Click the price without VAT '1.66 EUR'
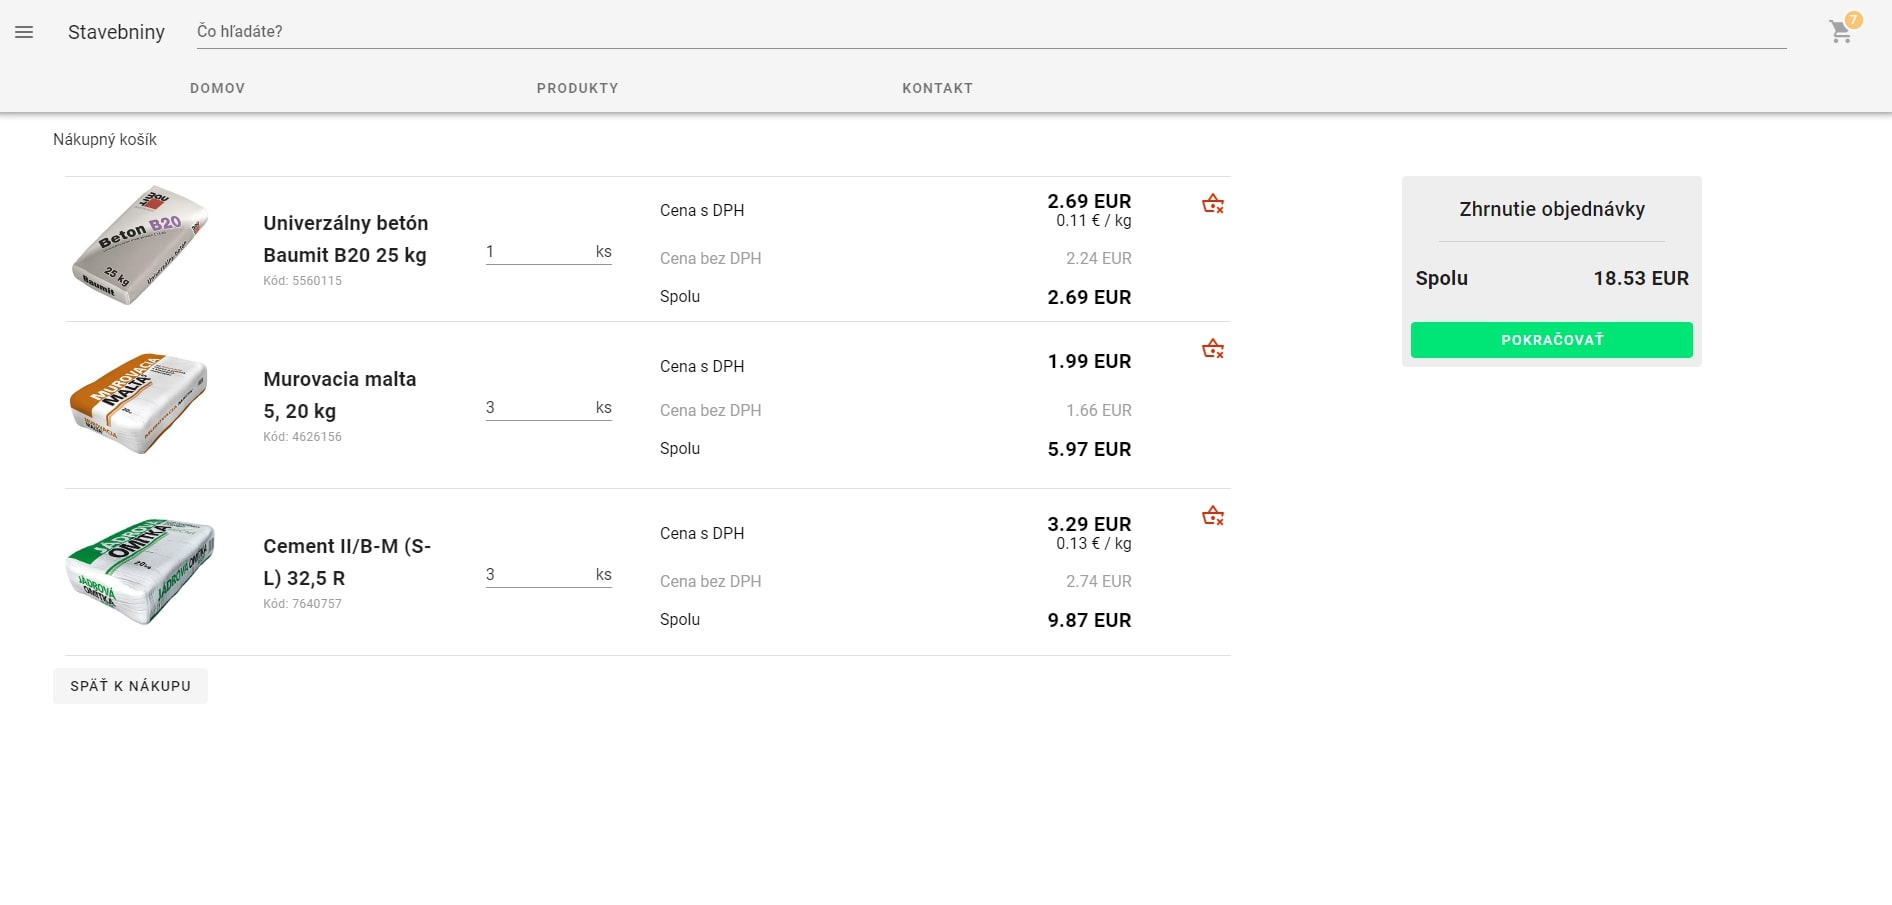1892x905 pixels. pos(1099,410)
